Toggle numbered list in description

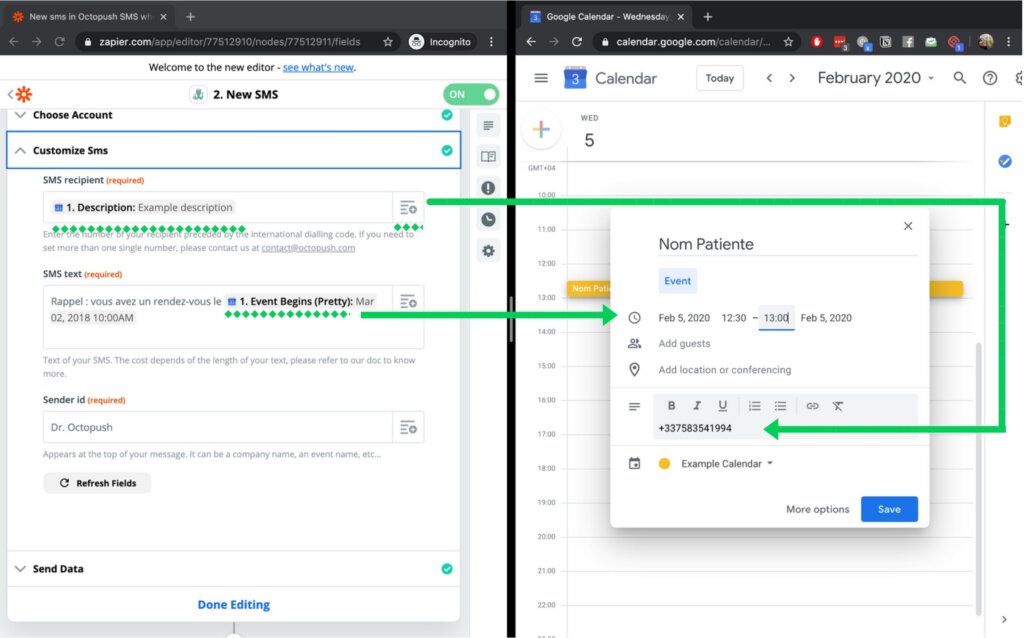(x=754, y=406)
